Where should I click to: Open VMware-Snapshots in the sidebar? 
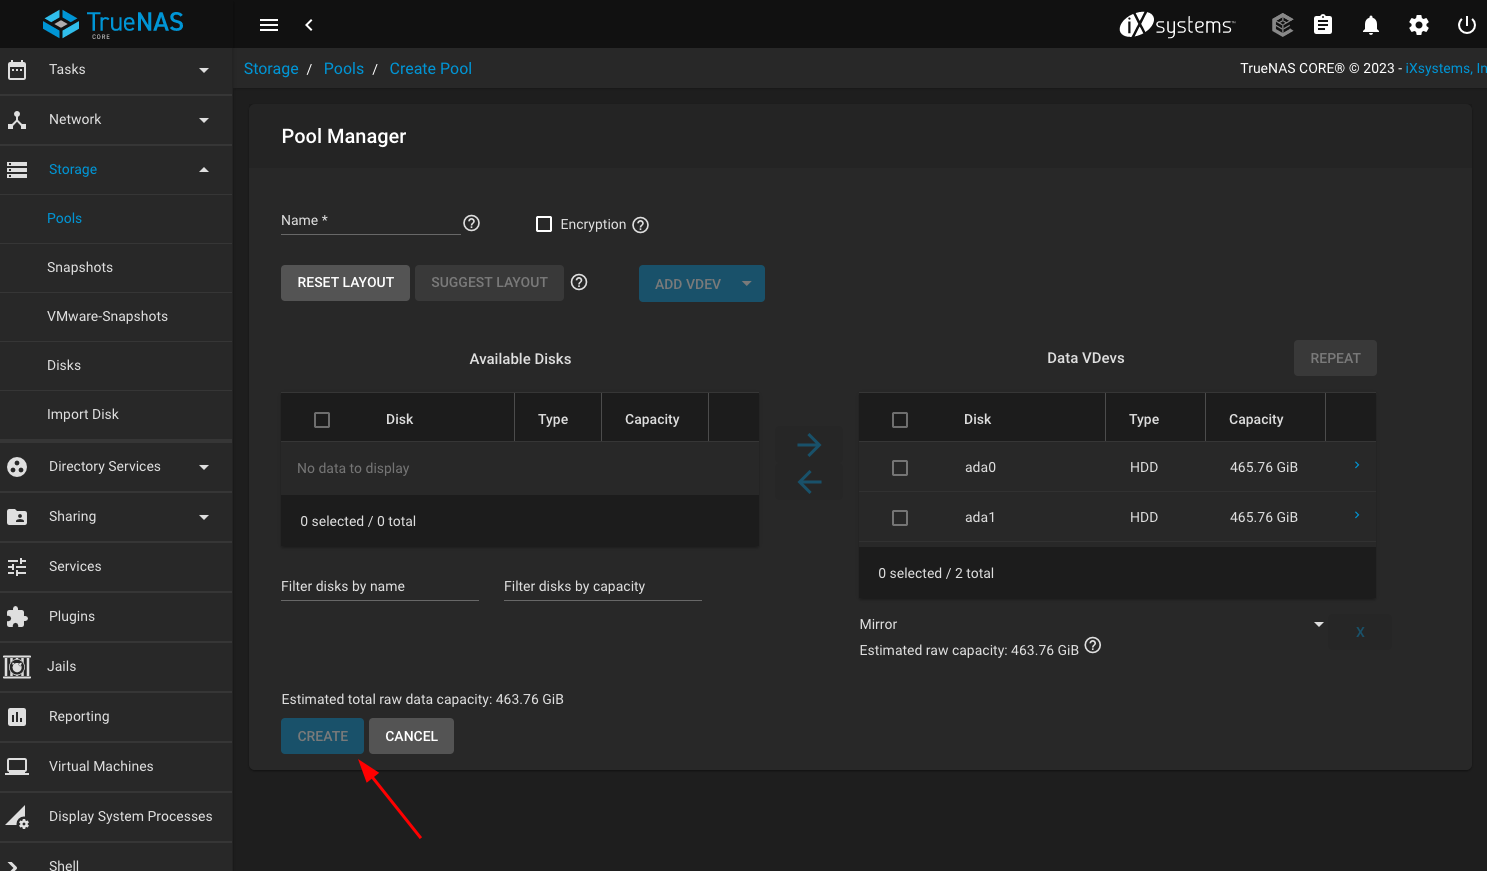[x=107, y=316]
